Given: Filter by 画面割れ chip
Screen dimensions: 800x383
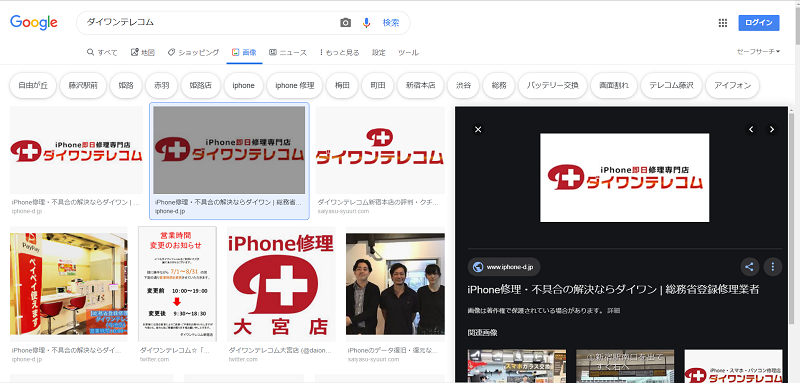Looking at the screenshot, I should pyautogui.click(x=614, y=86).
